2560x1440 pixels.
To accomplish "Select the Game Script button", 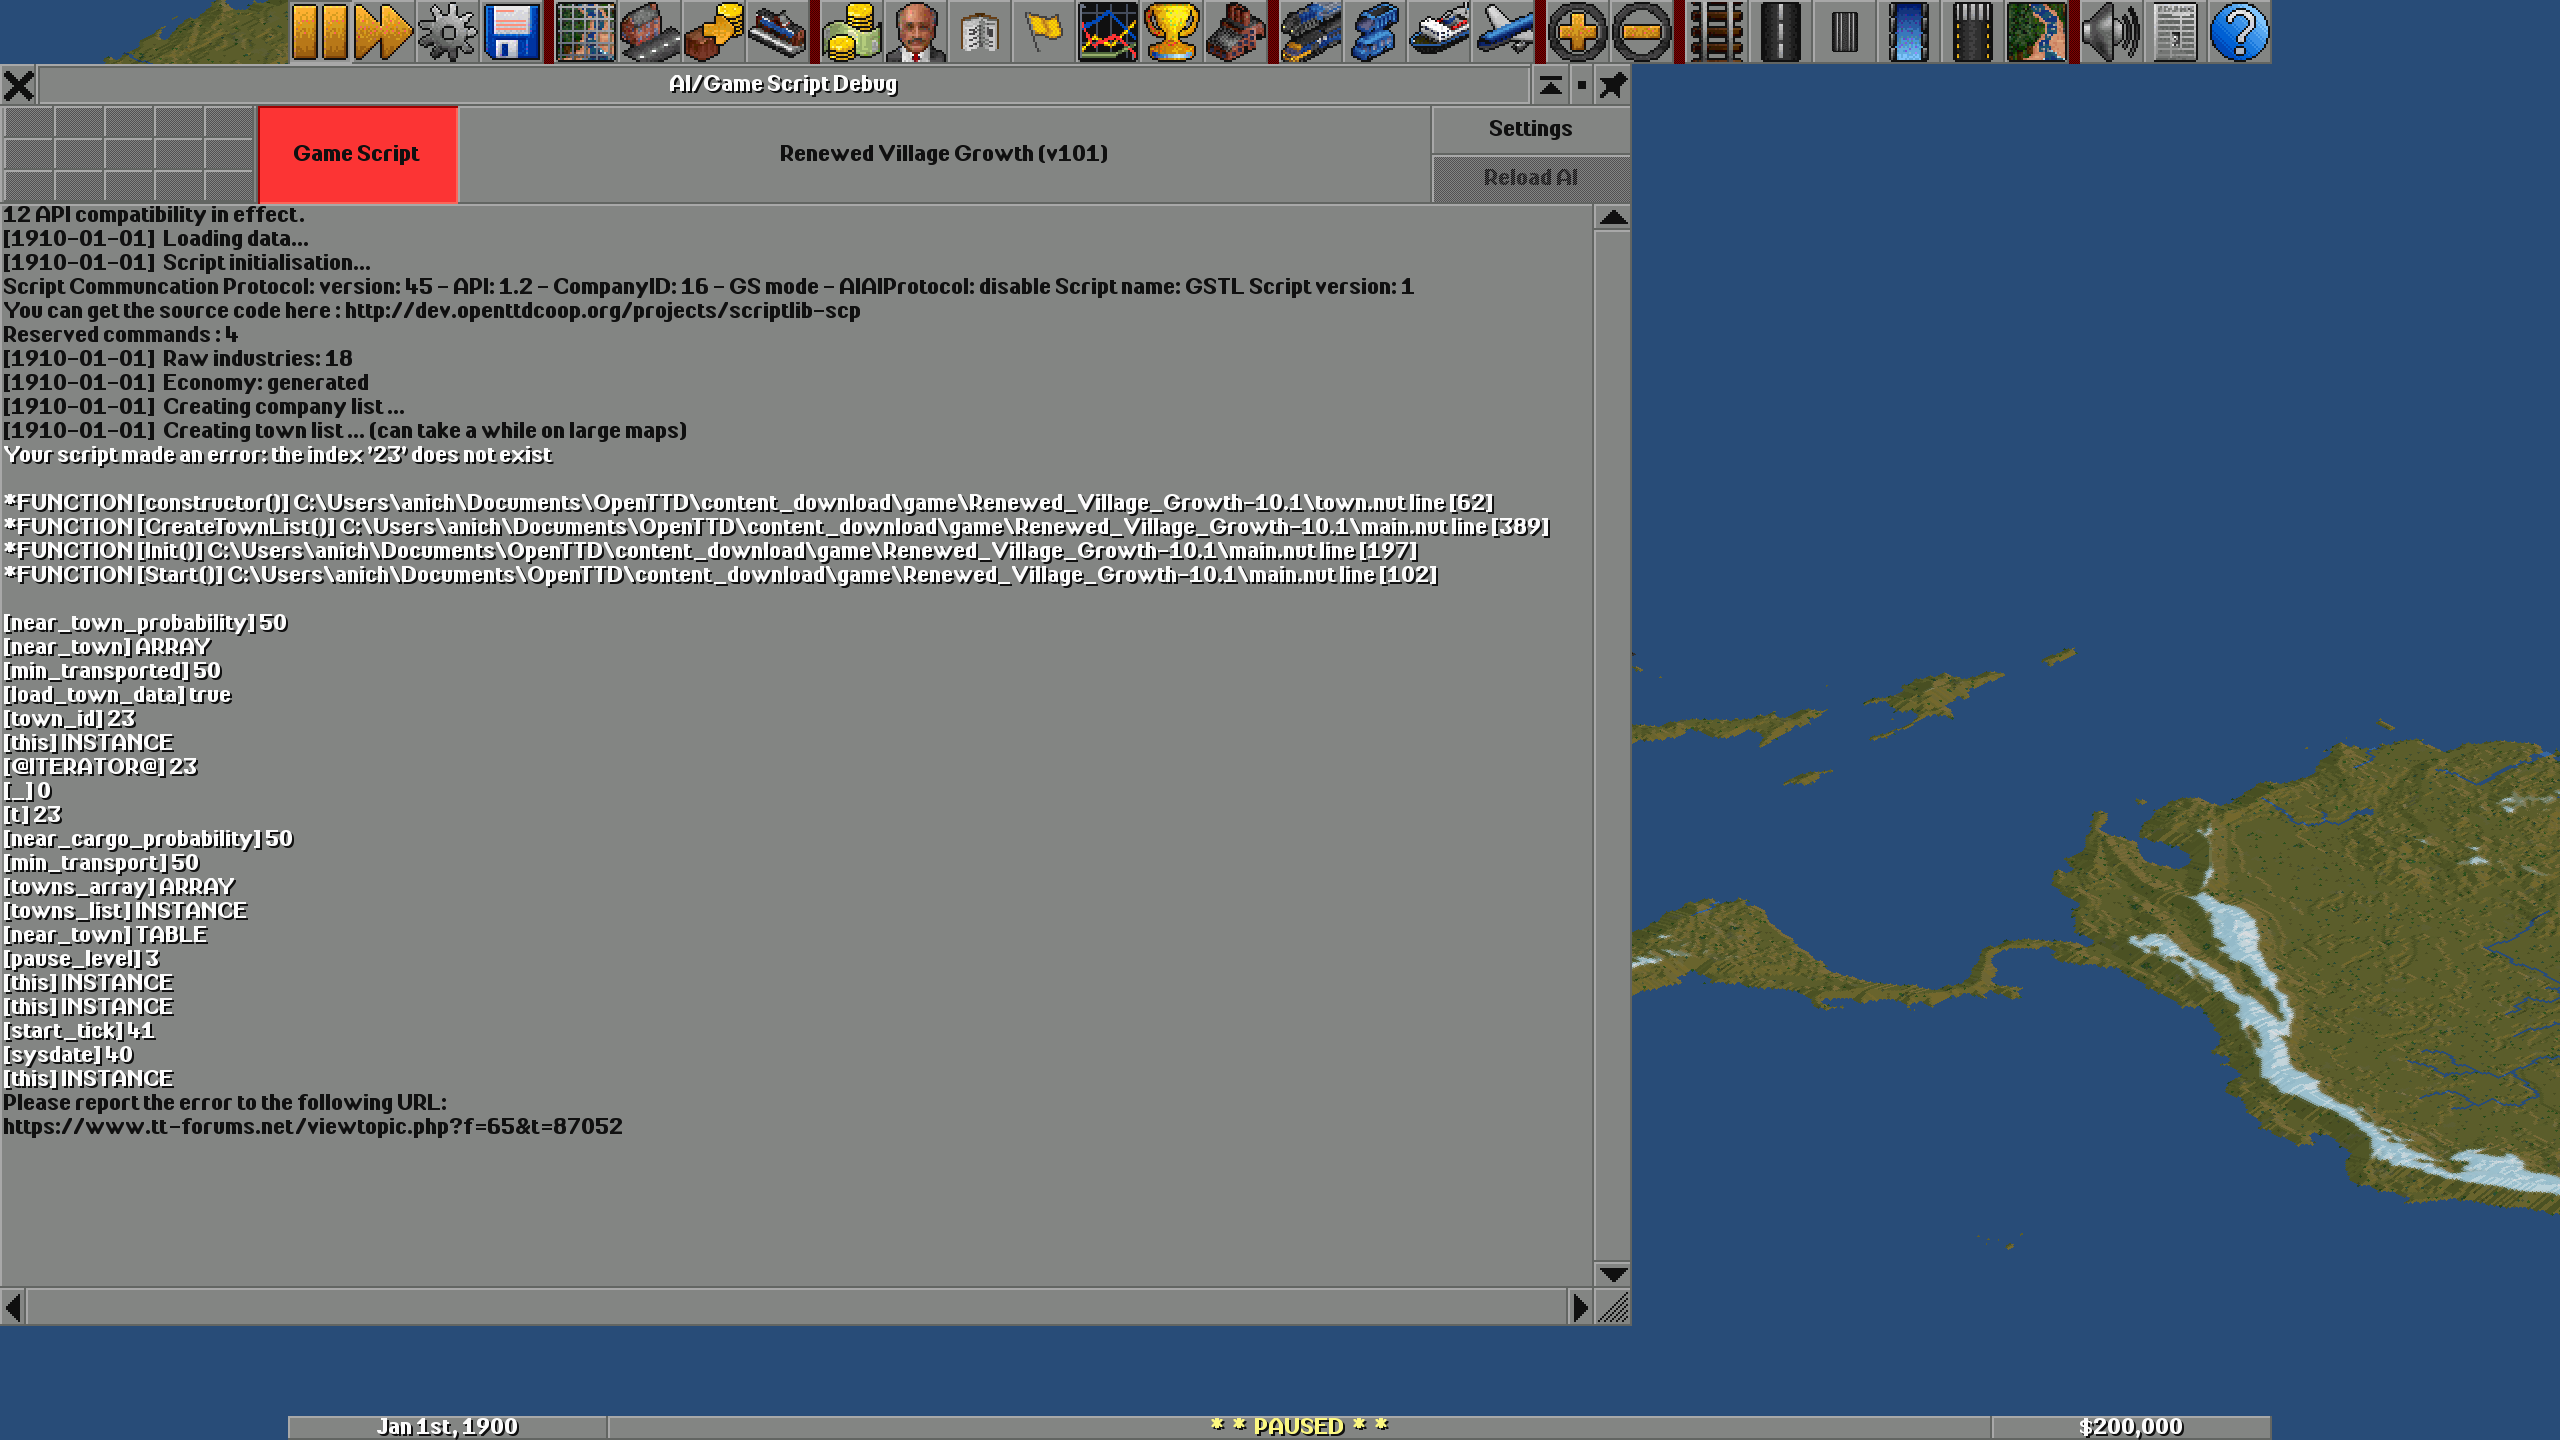I will pos(357,154).
